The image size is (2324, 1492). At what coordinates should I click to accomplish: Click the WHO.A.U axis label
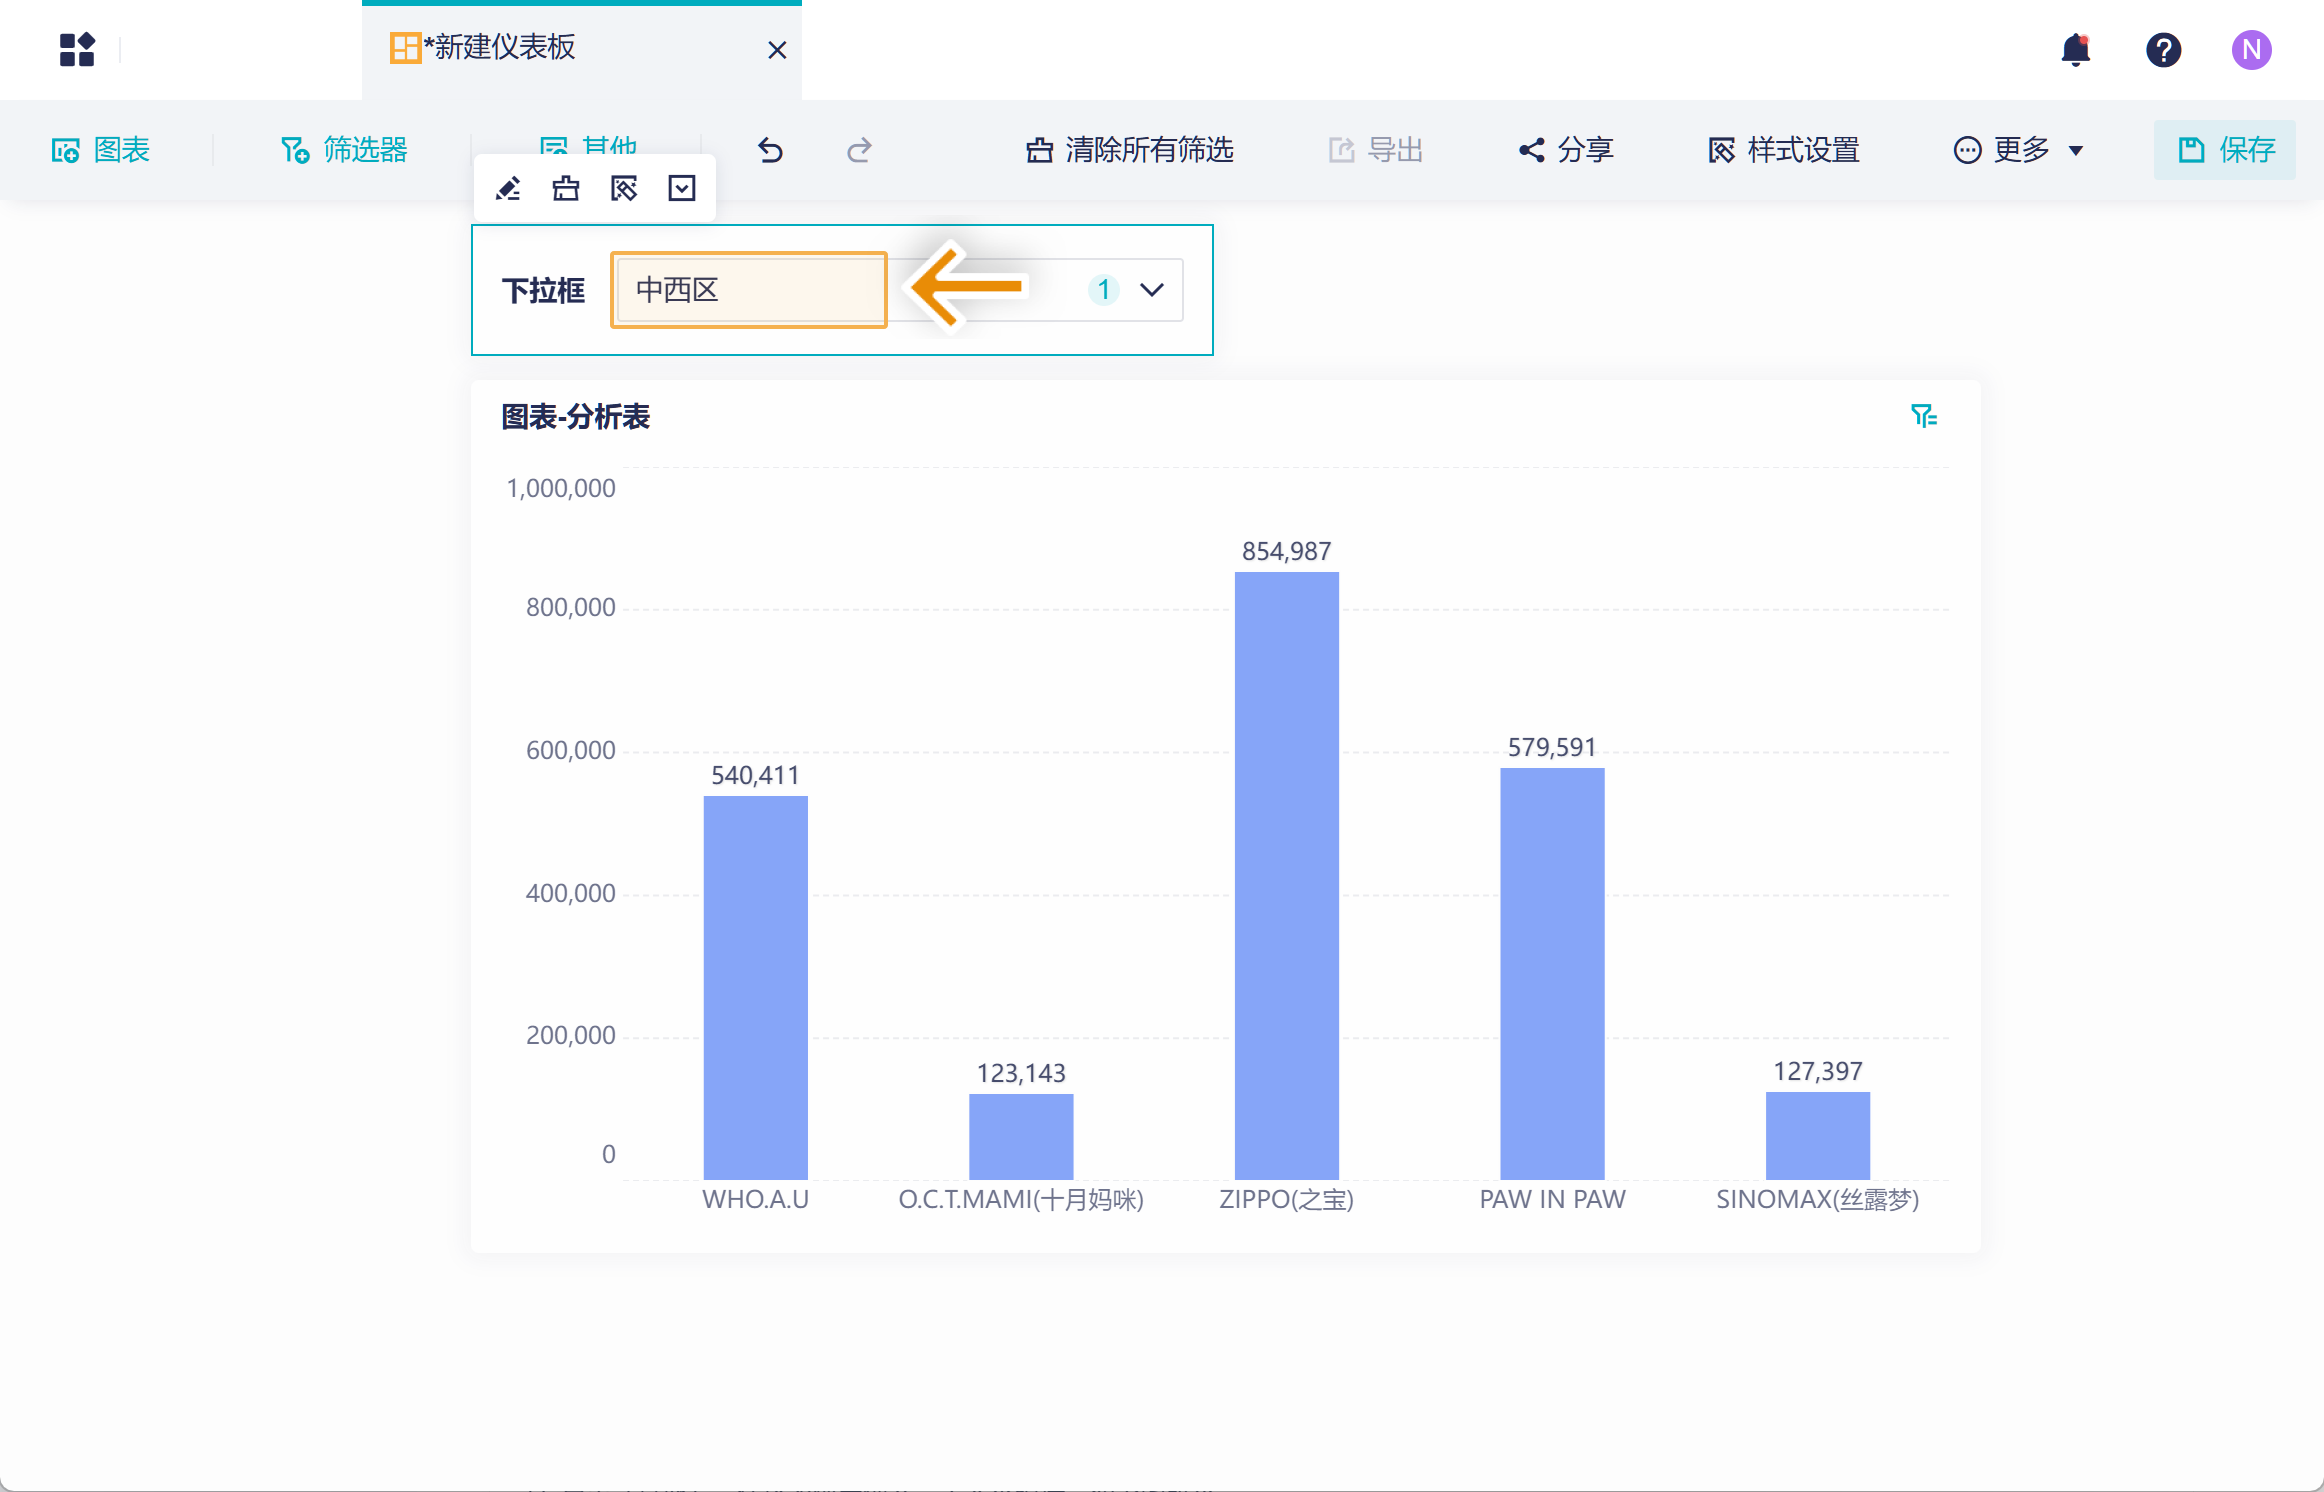(755, 1199)
